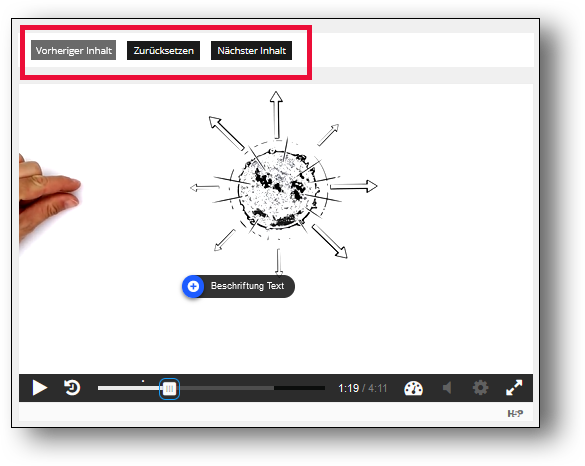Click the Vorheriger Inhalt button
Viewport: 585px width, 466px height.
(x=73, y=50)
